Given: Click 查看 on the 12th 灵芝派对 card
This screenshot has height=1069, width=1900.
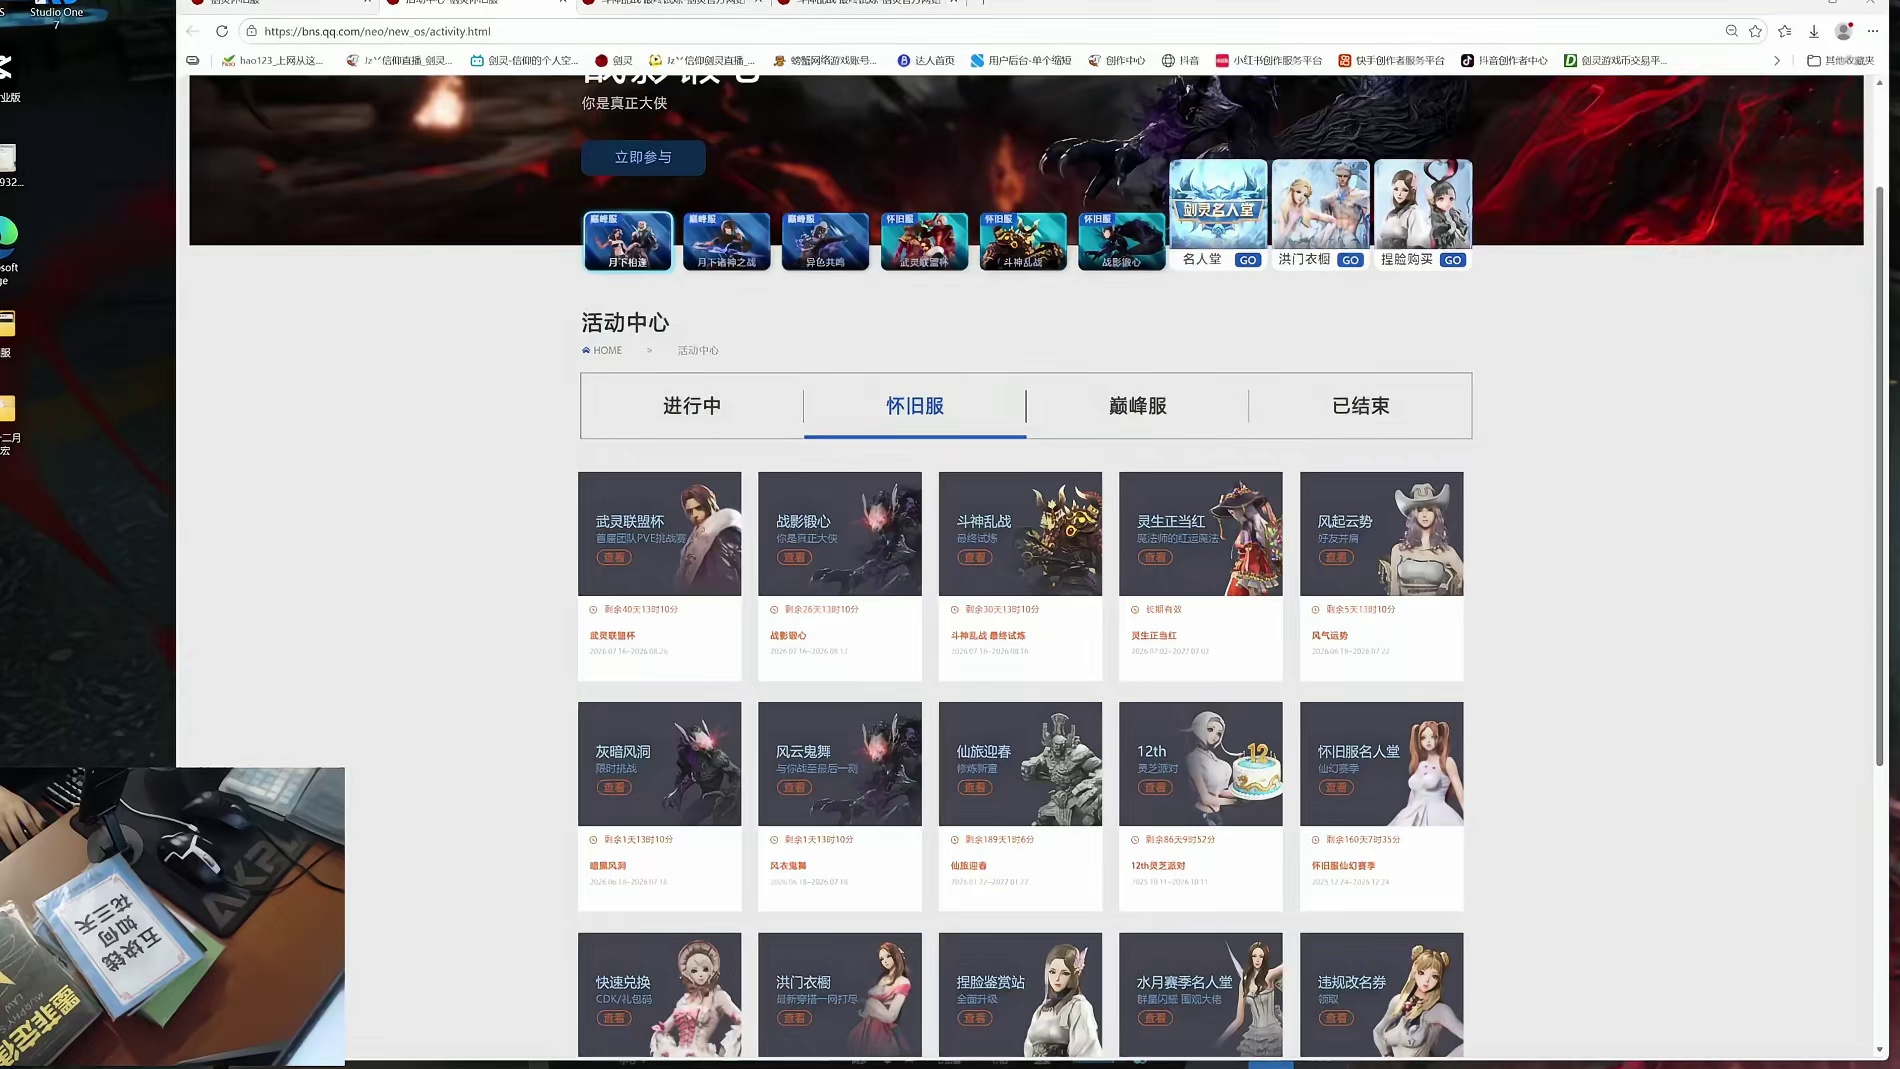Looking at the screenshot, I should (x=1155, y=787).
